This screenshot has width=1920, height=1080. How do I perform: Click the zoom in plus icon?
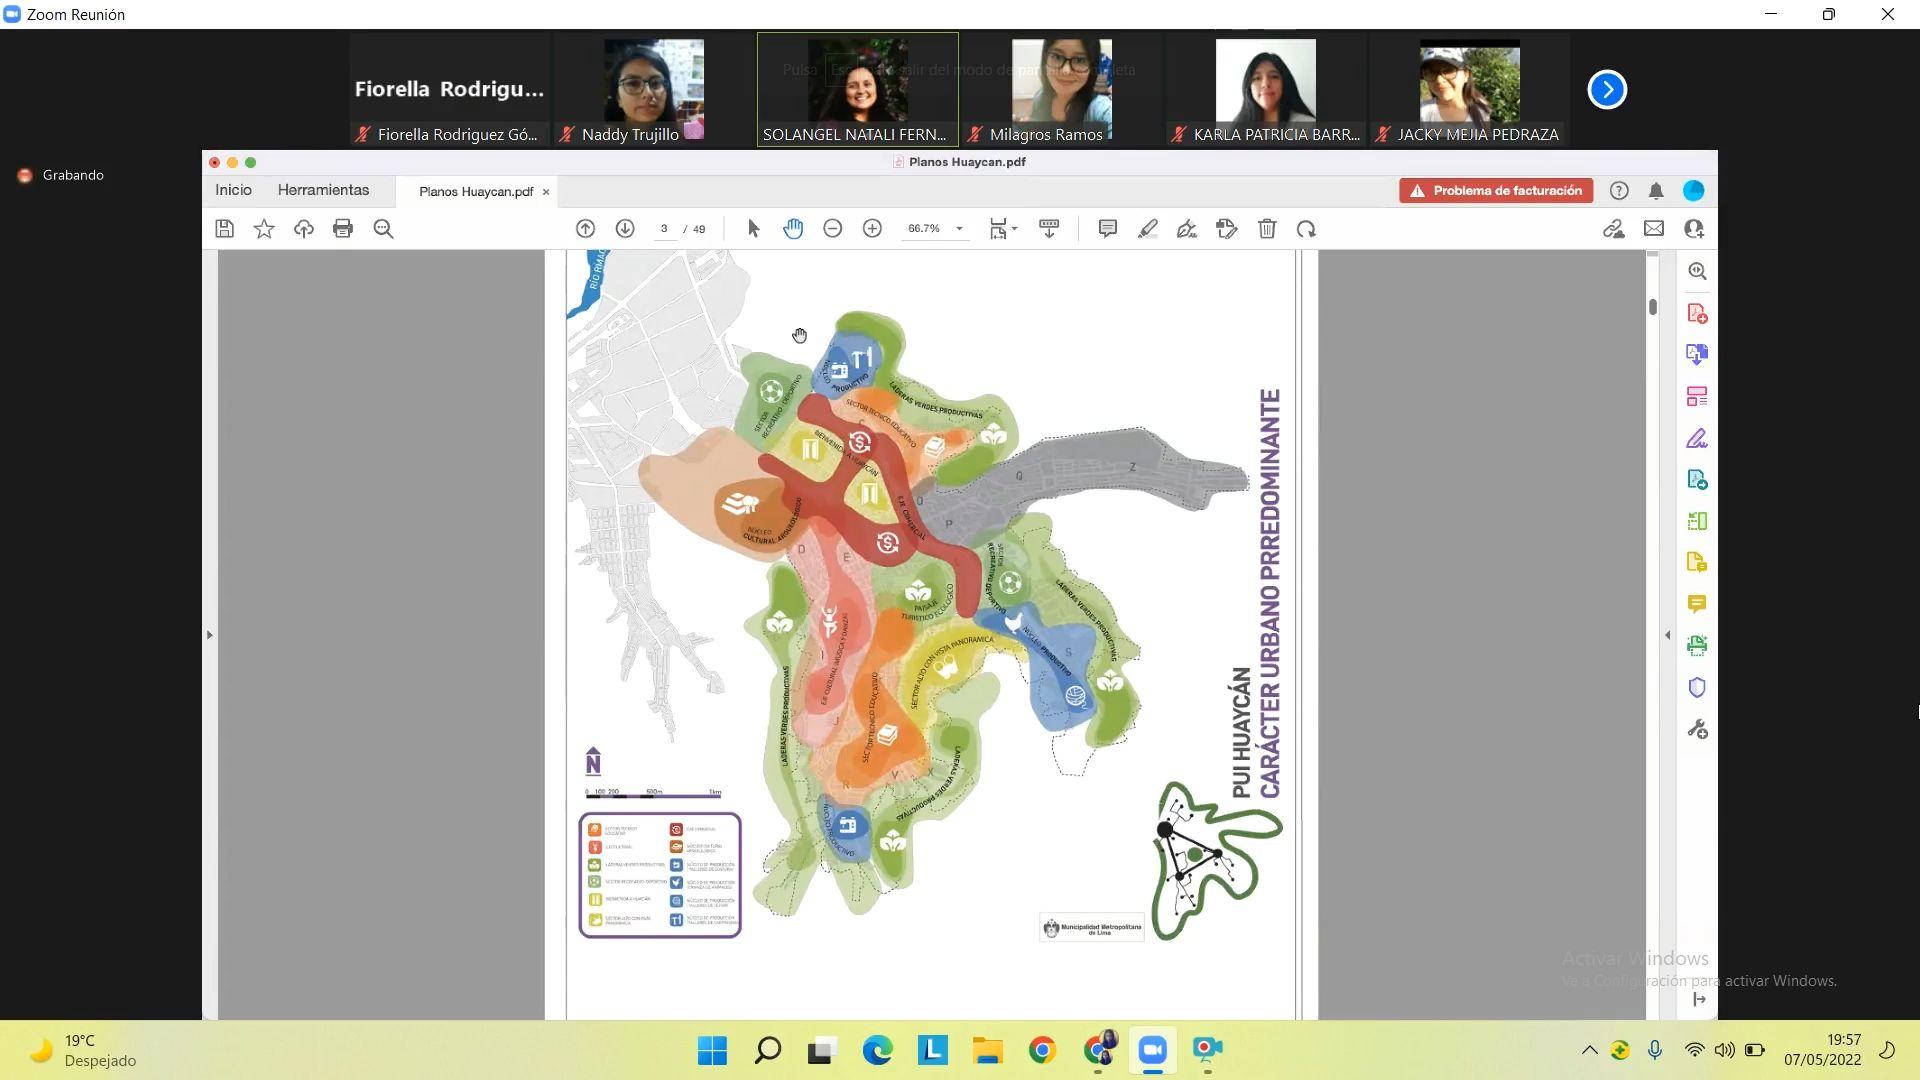point(872,229)
